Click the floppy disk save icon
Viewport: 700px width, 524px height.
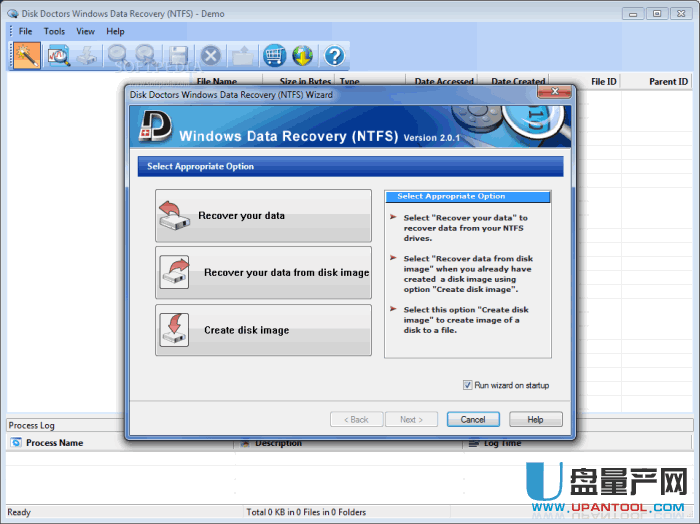pyautogui.click(x=178, y=56)
